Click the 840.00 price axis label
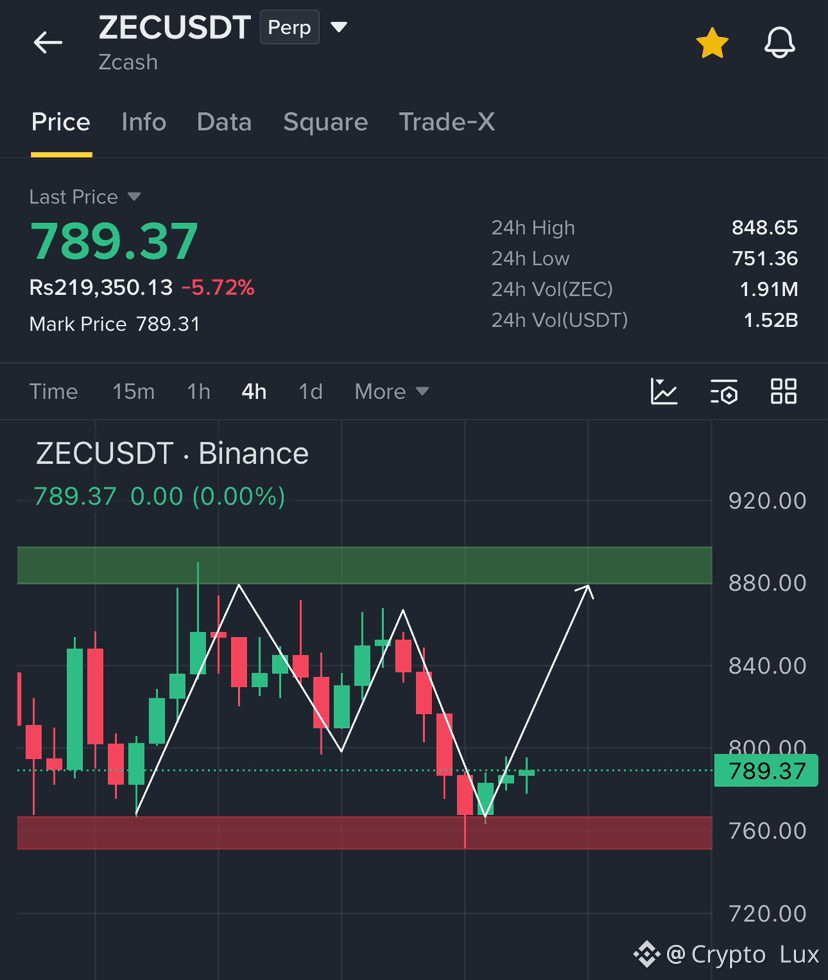The height and width of the screenshot is (980, 828). point(767,666)
